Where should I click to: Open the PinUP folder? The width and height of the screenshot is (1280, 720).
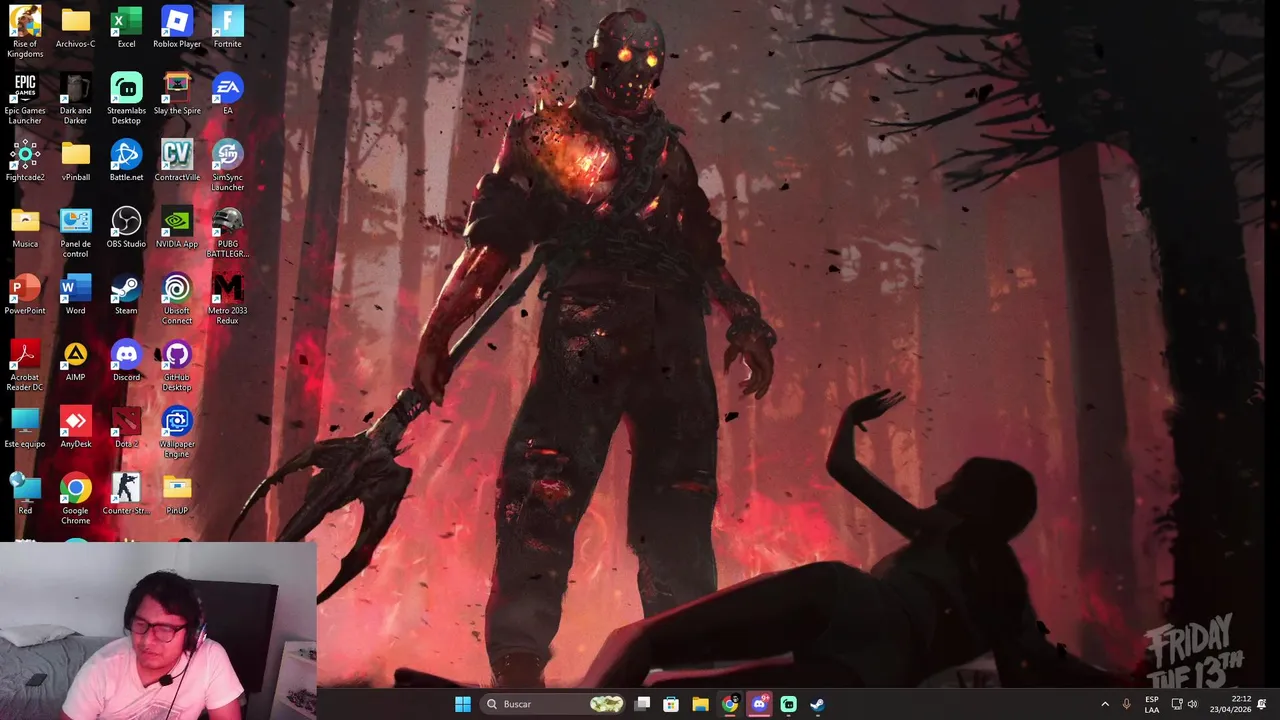177,494
